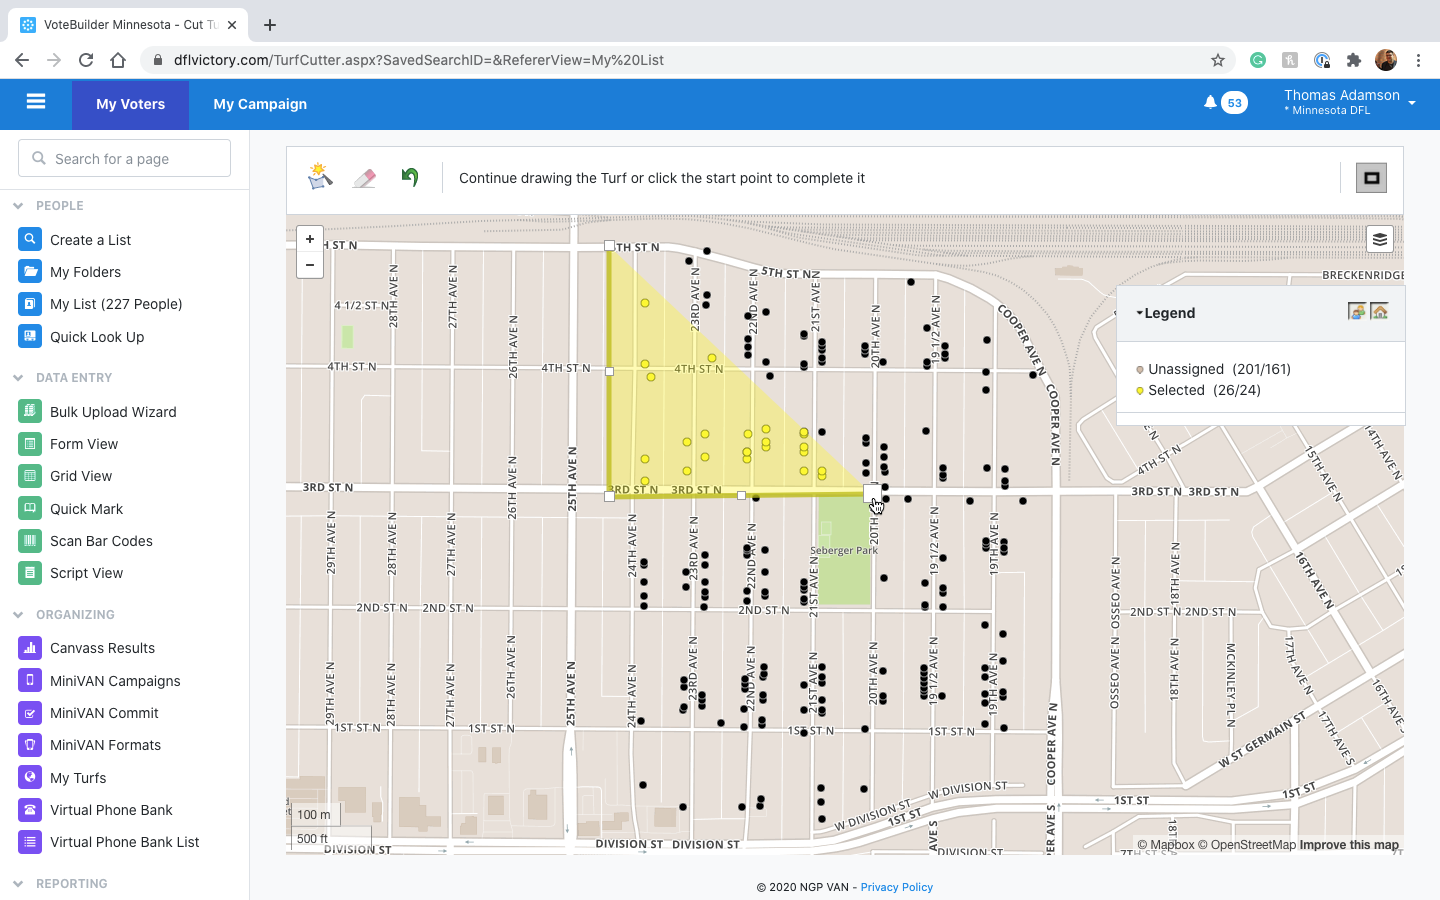Click the yellow Selected legend swatch
This screenshot has width=1440, height=900.
(1140, 391)
